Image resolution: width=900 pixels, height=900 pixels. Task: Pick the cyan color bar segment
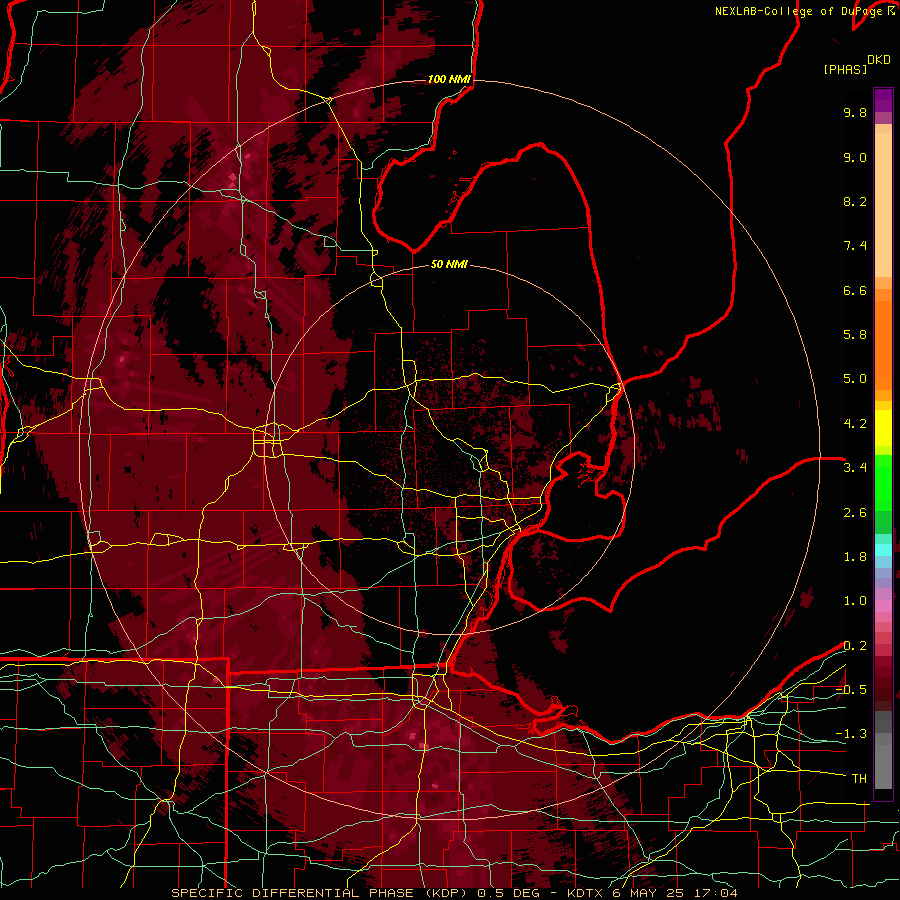pyautogui.click(x=883, y=549)
